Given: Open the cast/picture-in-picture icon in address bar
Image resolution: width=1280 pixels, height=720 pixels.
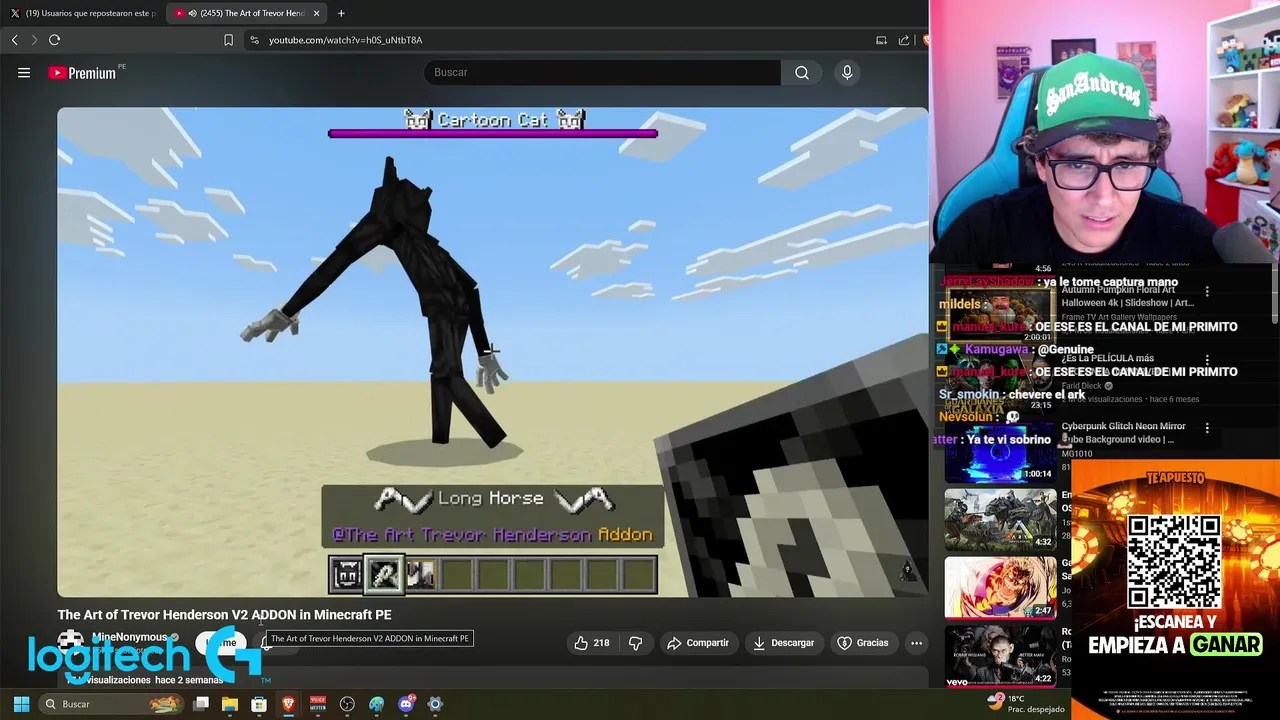Looking at the screenshot, I should click(x=881, y=40).
